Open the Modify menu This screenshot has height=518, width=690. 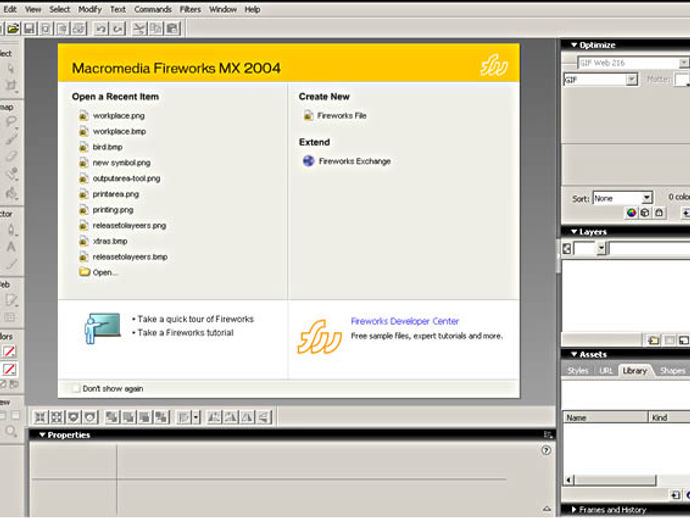90,9
